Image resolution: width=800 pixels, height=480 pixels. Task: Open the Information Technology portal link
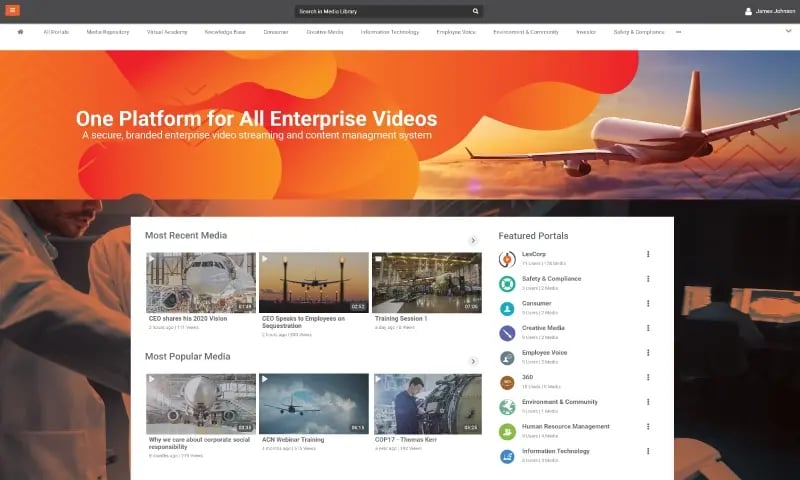point(554,451)
